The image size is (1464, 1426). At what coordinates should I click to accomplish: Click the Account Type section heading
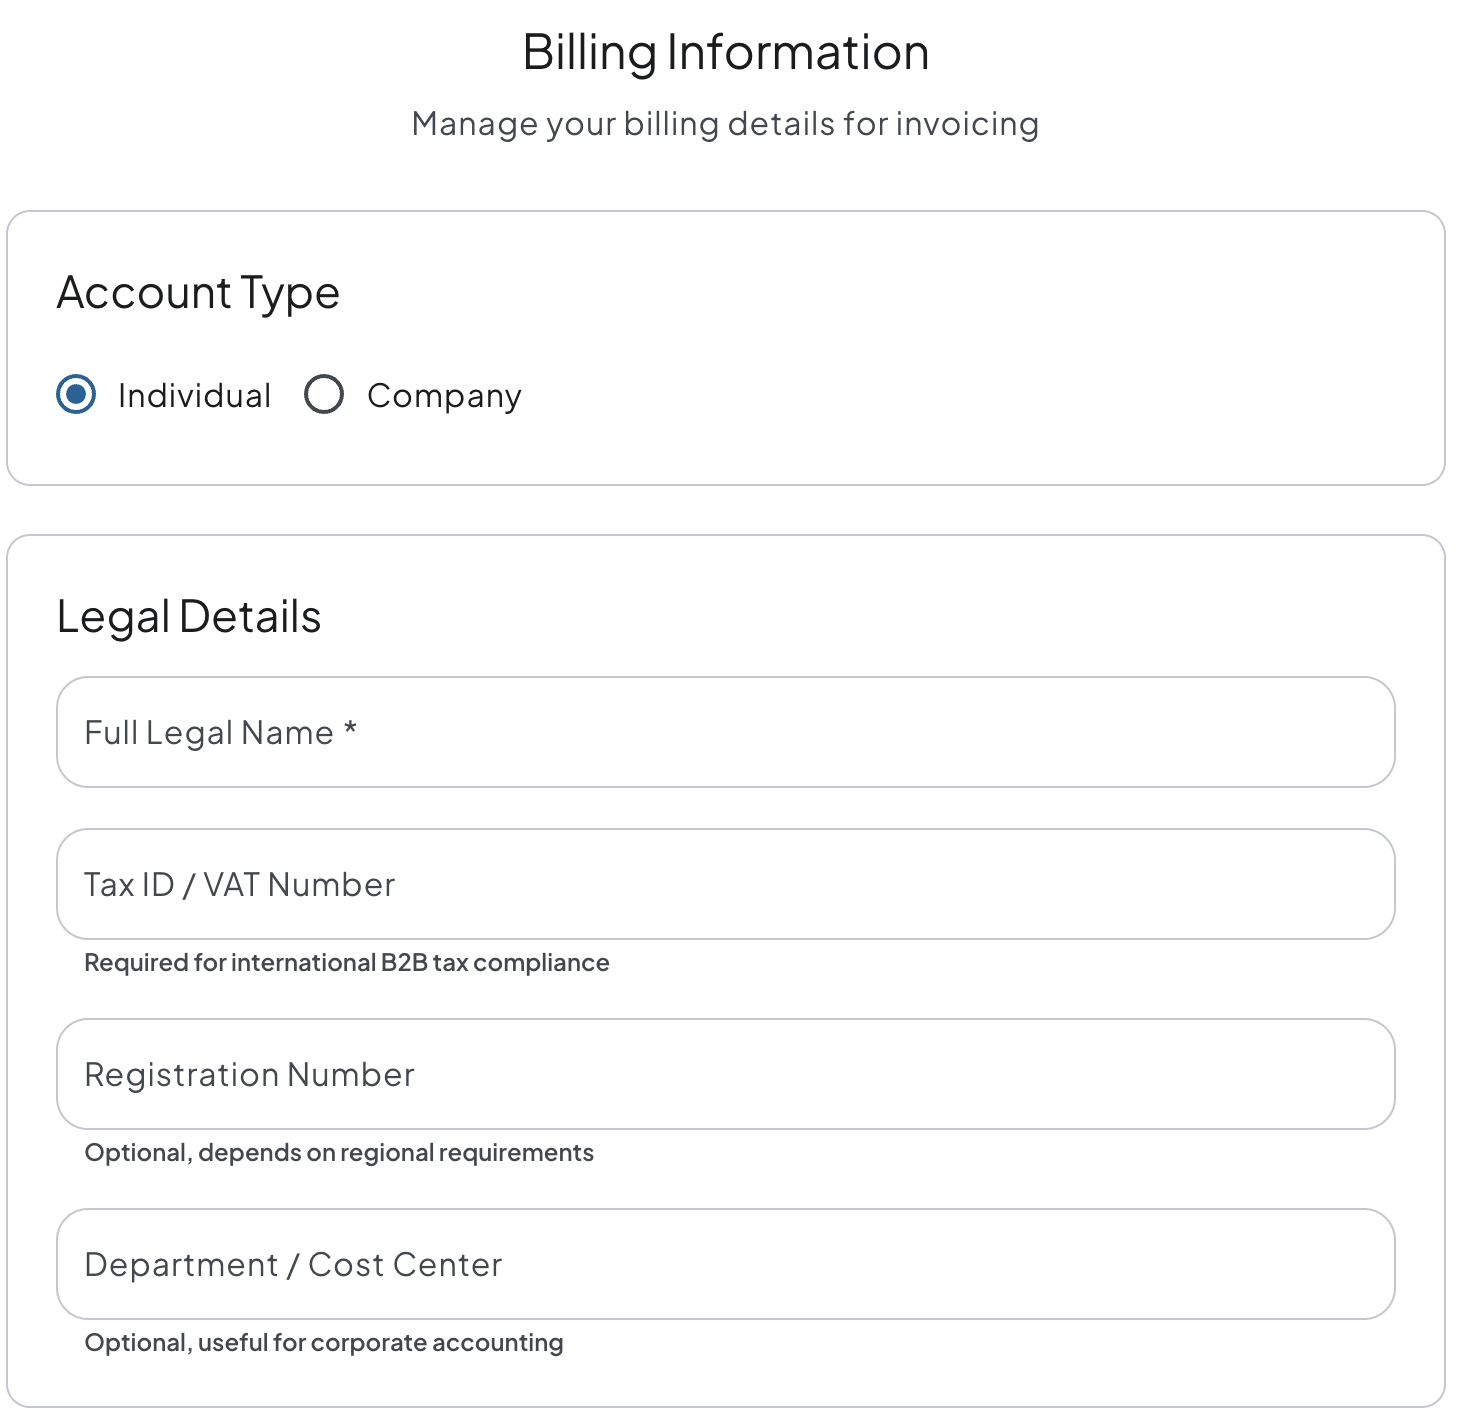[x=198, y=293]
